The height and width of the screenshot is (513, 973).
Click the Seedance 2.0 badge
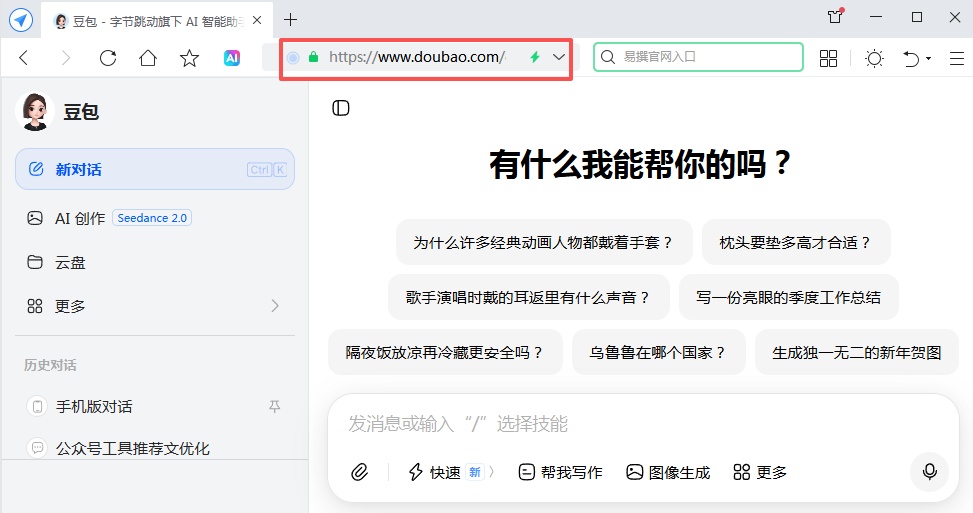coord(152,218)
